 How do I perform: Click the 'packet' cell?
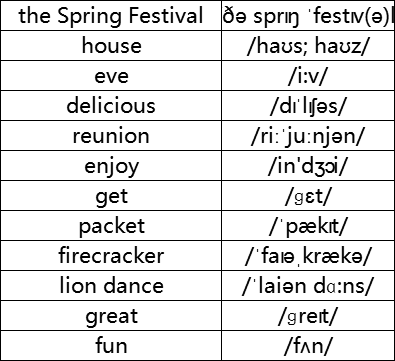[x=111, y=225]
